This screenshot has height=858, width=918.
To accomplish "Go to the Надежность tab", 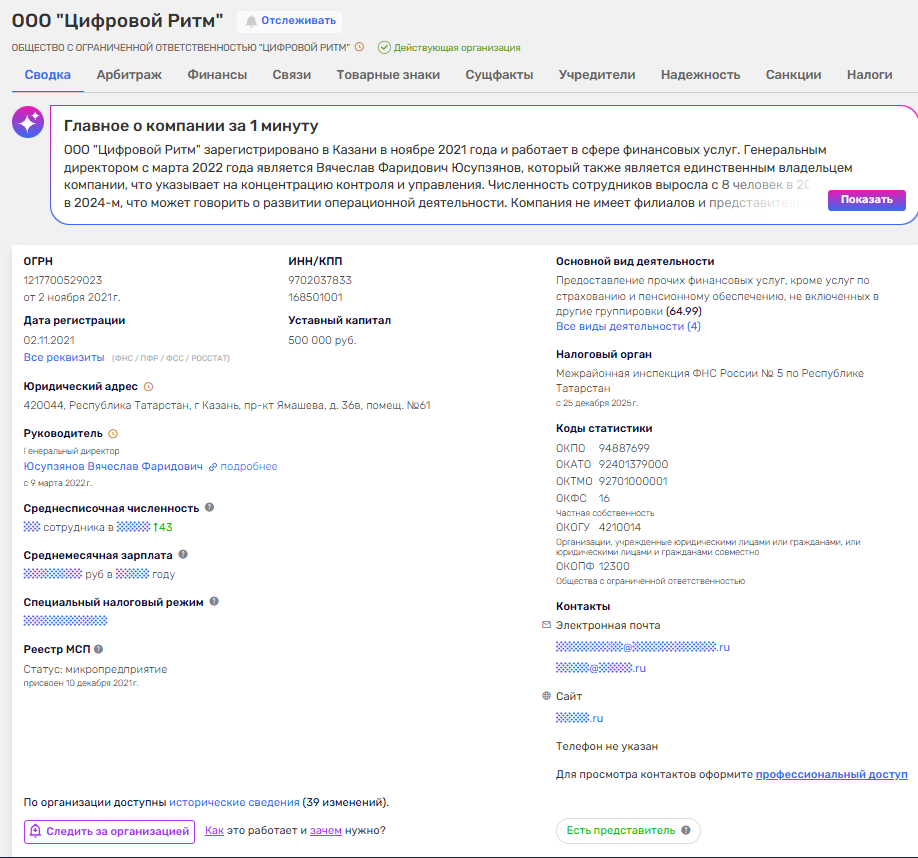I will click(x=700, y=75).
